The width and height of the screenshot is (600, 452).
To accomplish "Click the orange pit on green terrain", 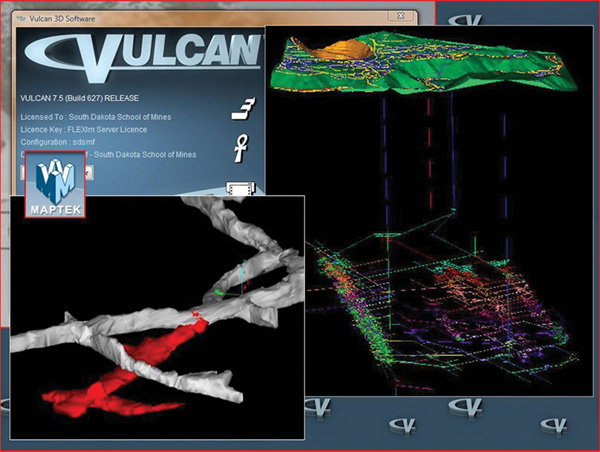I will (x=347, y=46).
